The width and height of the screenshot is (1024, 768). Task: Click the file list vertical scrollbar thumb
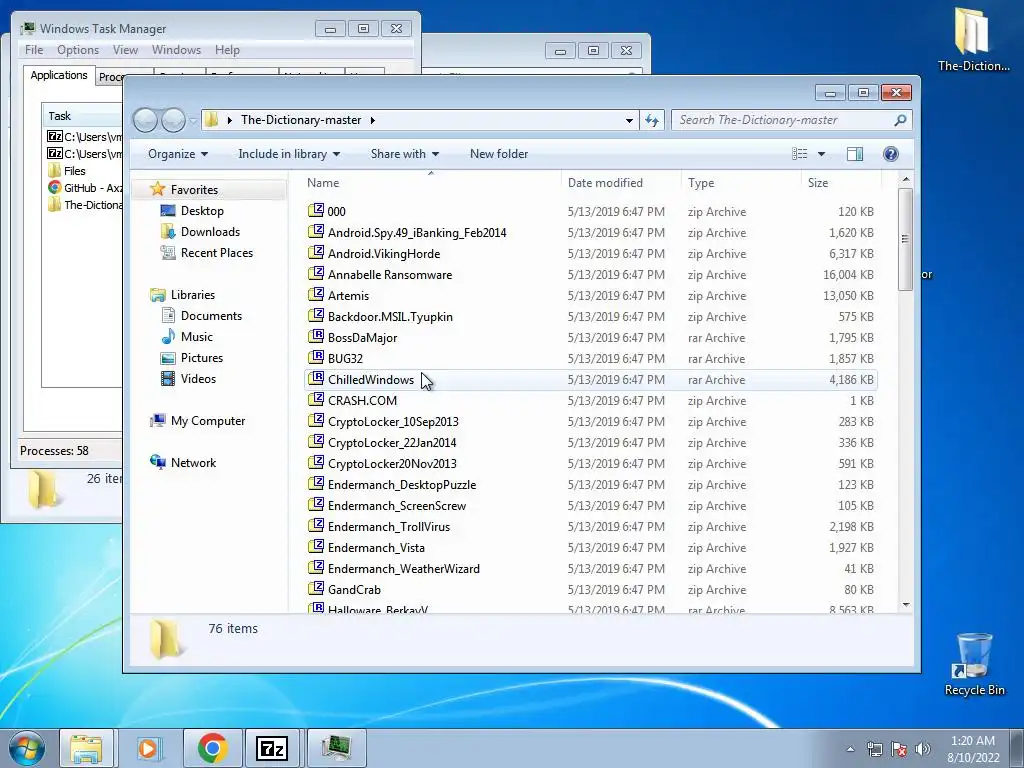click(x=905, y=239)
